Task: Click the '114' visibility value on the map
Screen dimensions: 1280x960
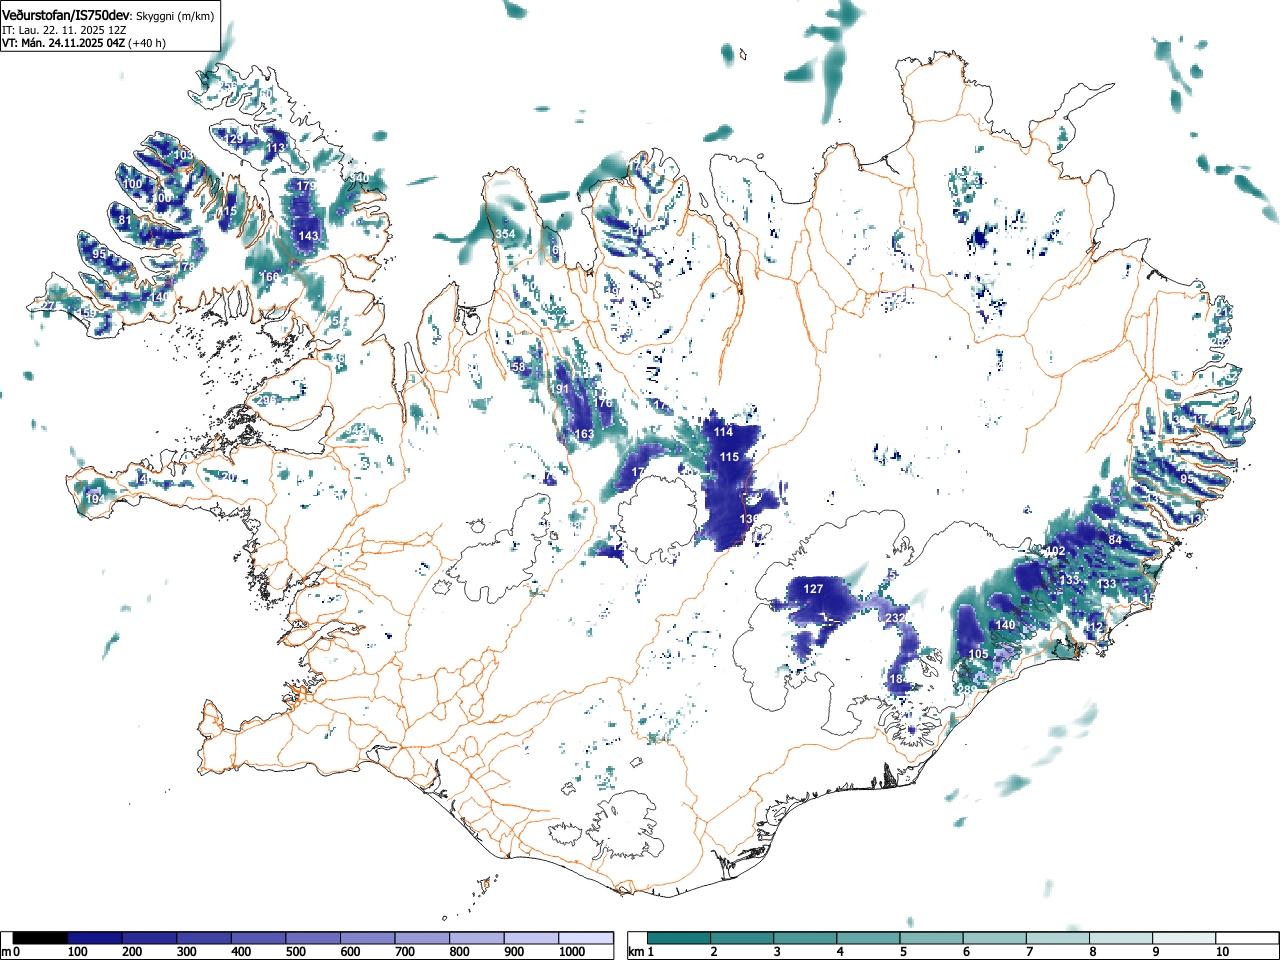Action: coord(723,432)
